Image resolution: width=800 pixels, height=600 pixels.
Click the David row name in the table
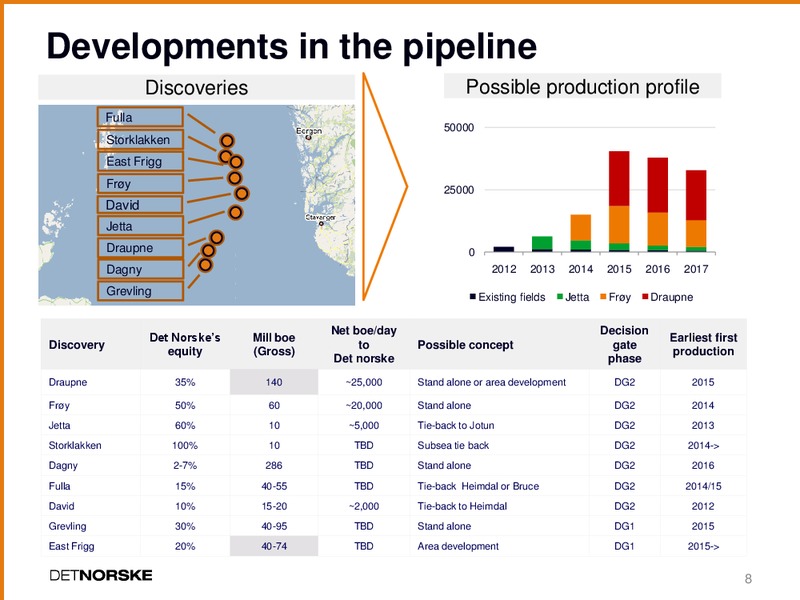pyautogui.click(x=61, y=506)
